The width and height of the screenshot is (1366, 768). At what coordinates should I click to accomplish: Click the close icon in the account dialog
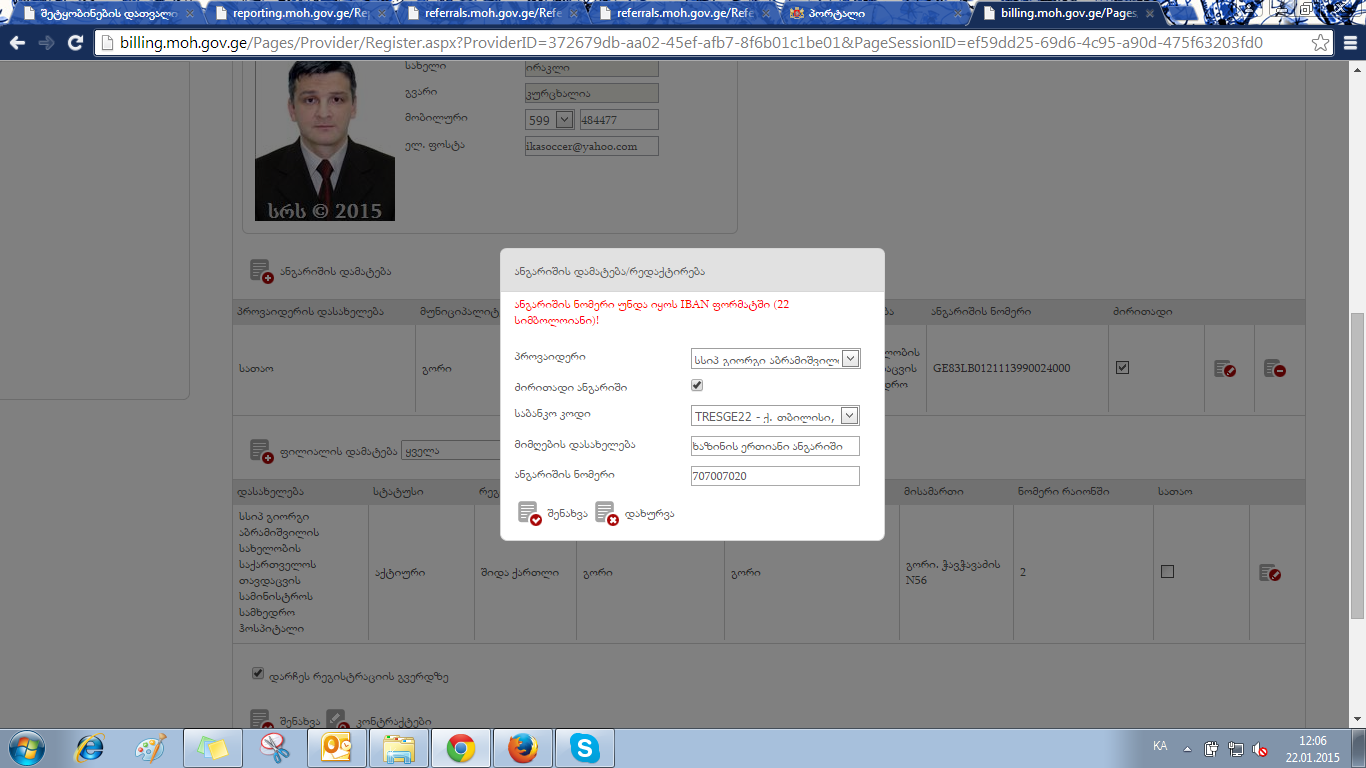click(x=607, y=513)
